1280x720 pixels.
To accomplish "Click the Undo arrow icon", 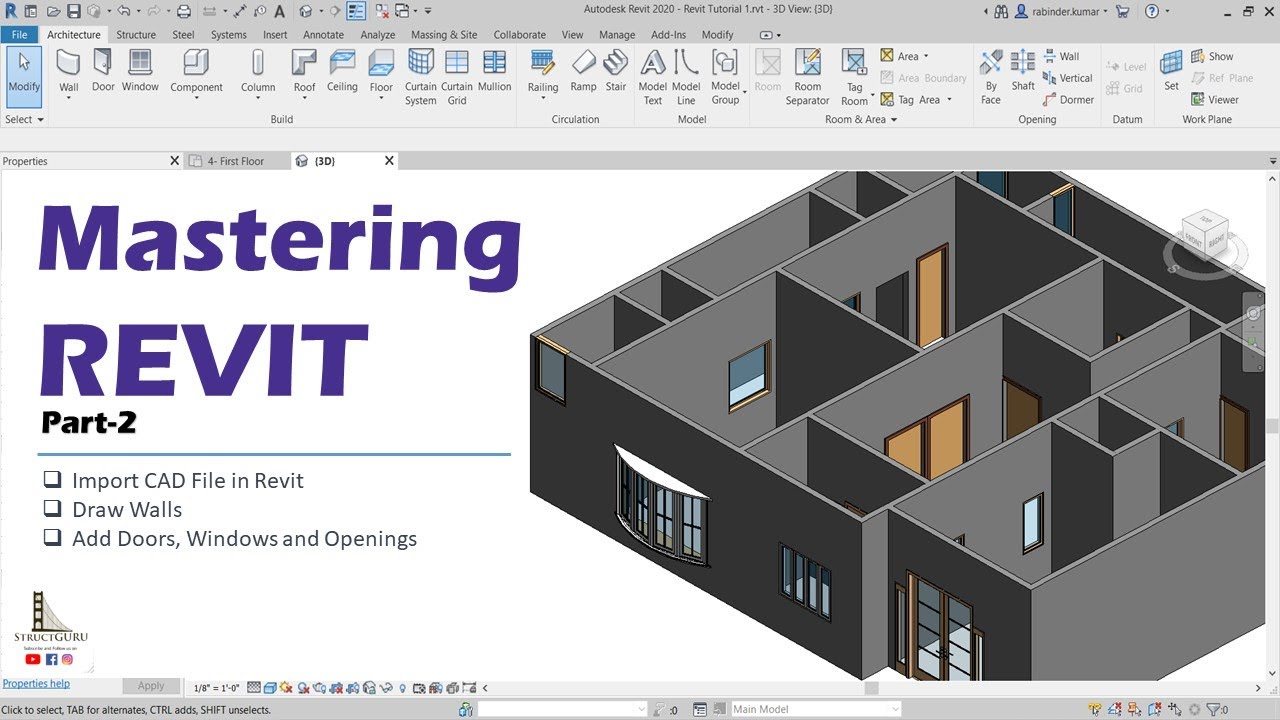I will (123, 11).
